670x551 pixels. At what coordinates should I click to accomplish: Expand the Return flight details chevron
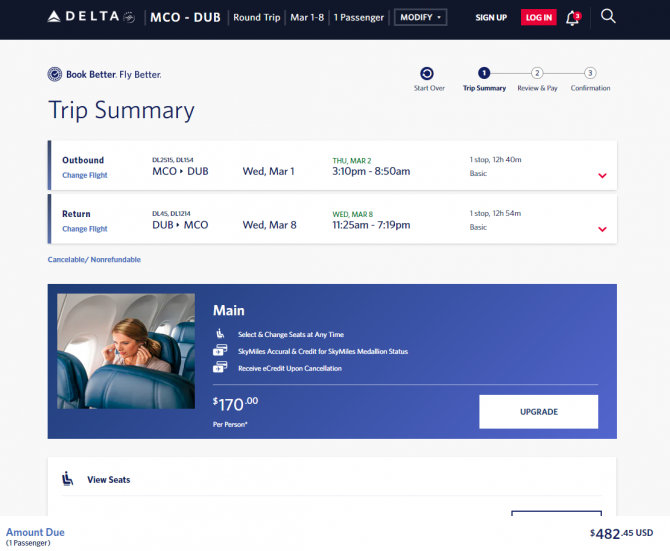(x=602, y=229)
